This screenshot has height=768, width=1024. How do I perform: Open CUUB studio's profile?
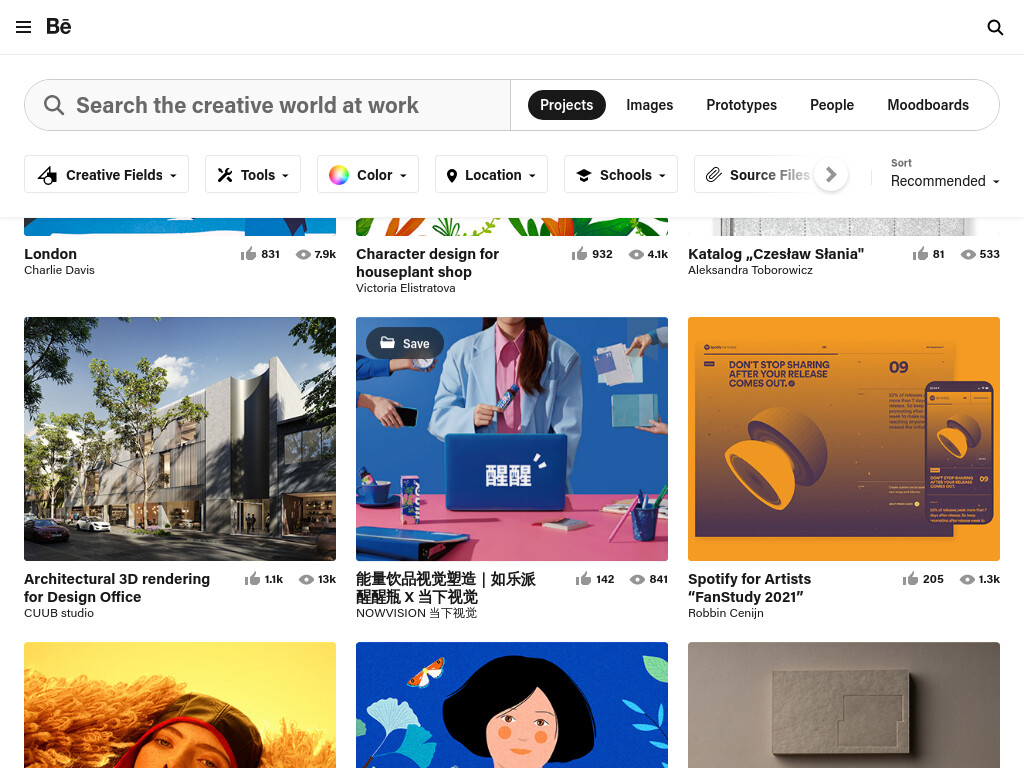click(59, 613)
